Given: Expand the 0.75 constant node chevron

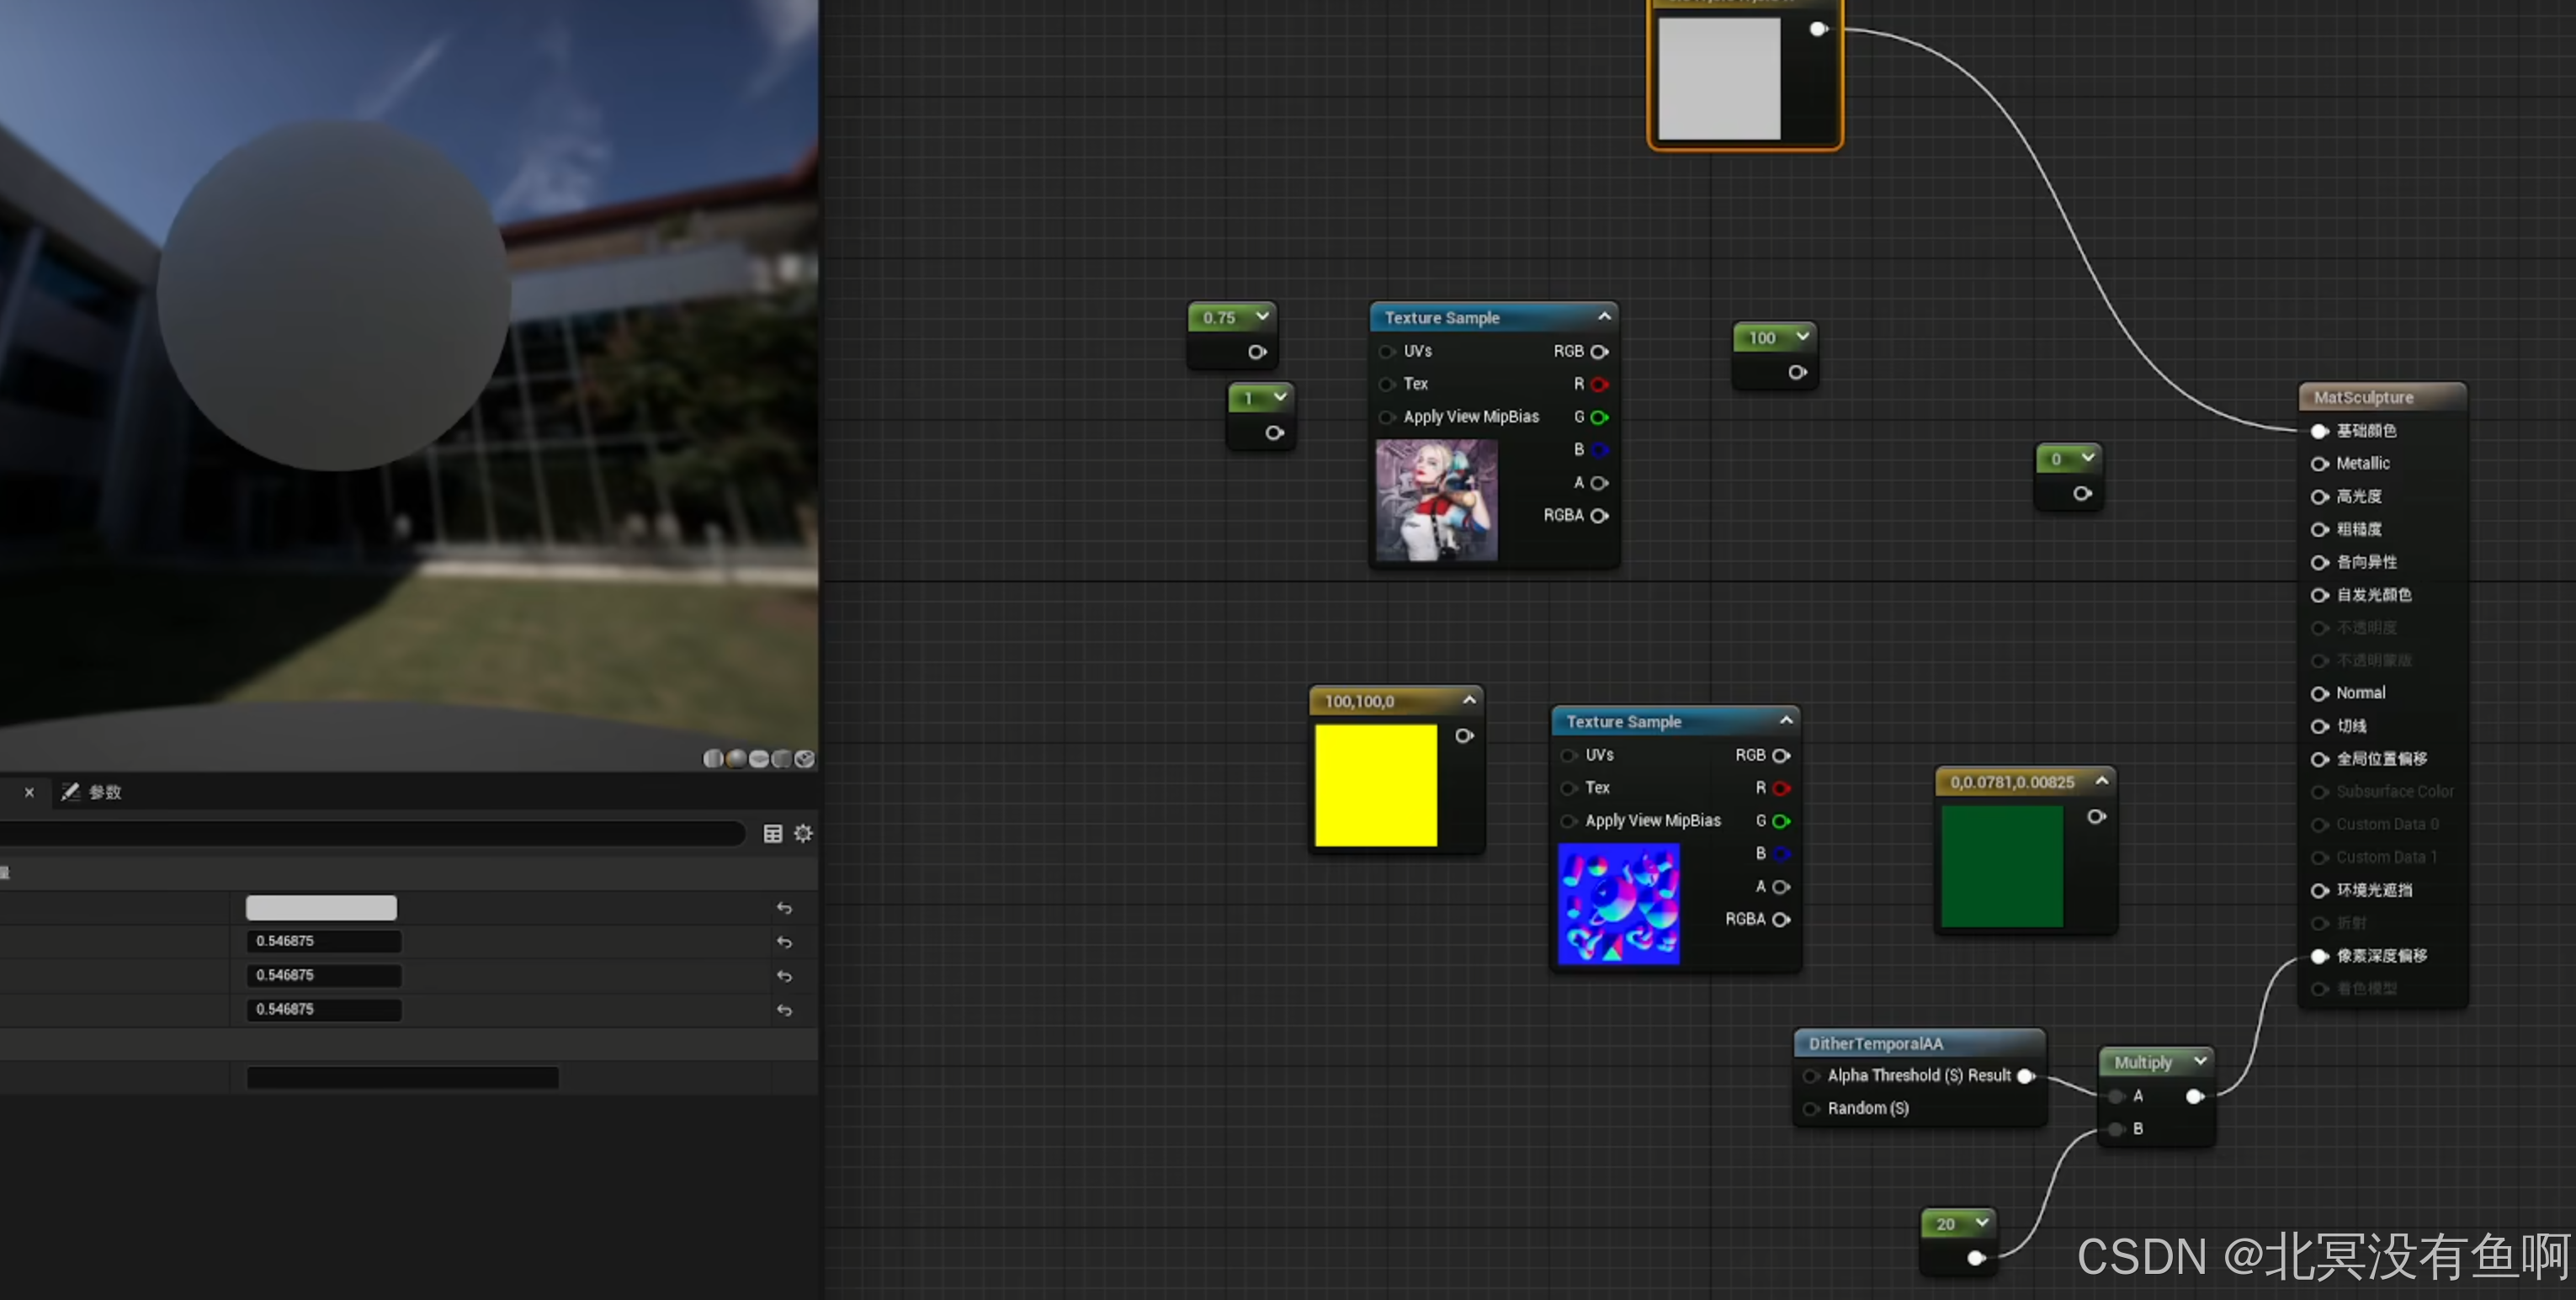Looking at the screenshot, I should point(1262,316).
